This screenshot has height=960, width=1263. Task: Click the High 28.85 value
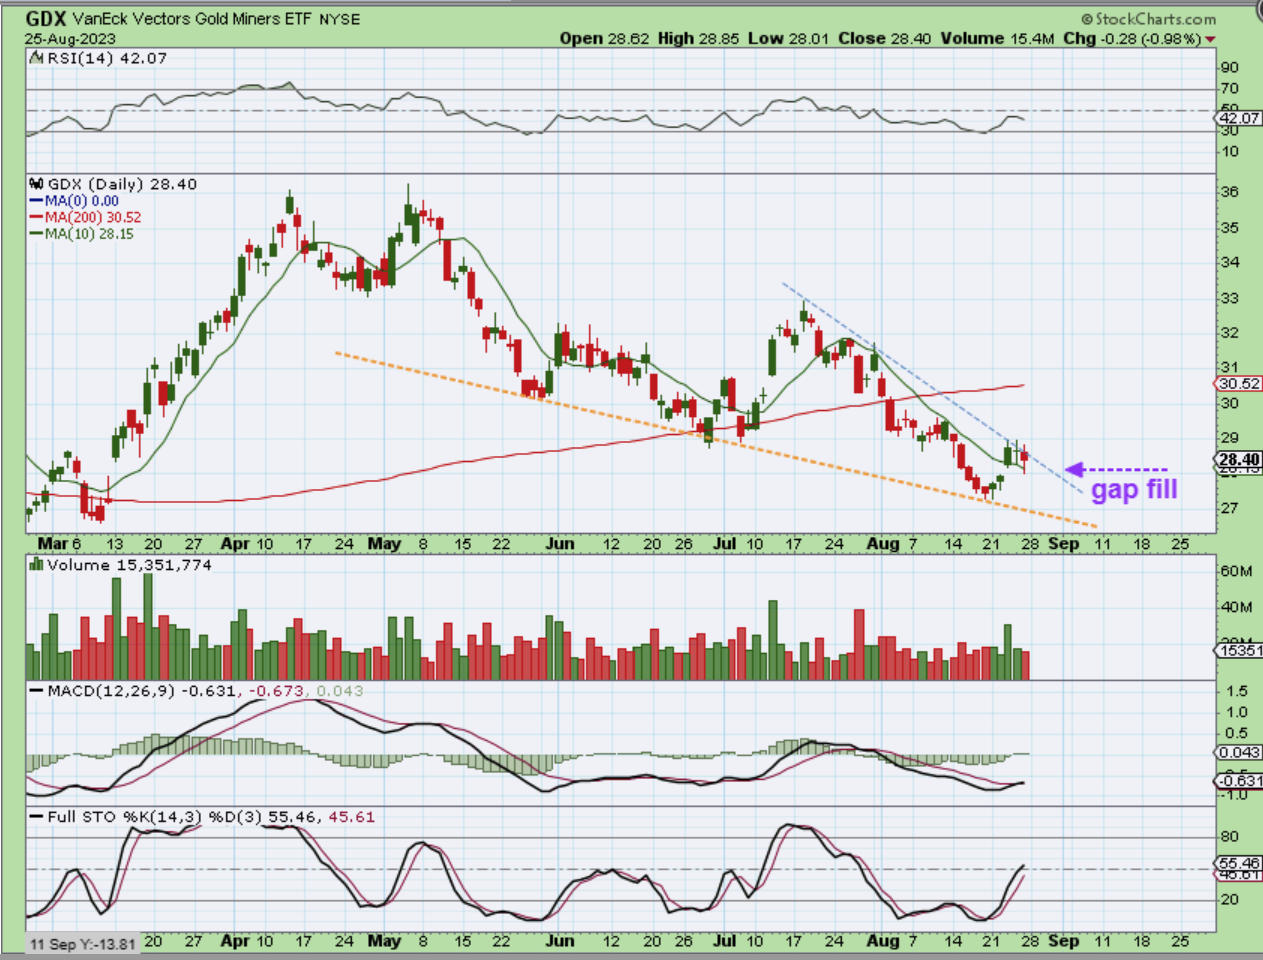(x=698, y=38)
